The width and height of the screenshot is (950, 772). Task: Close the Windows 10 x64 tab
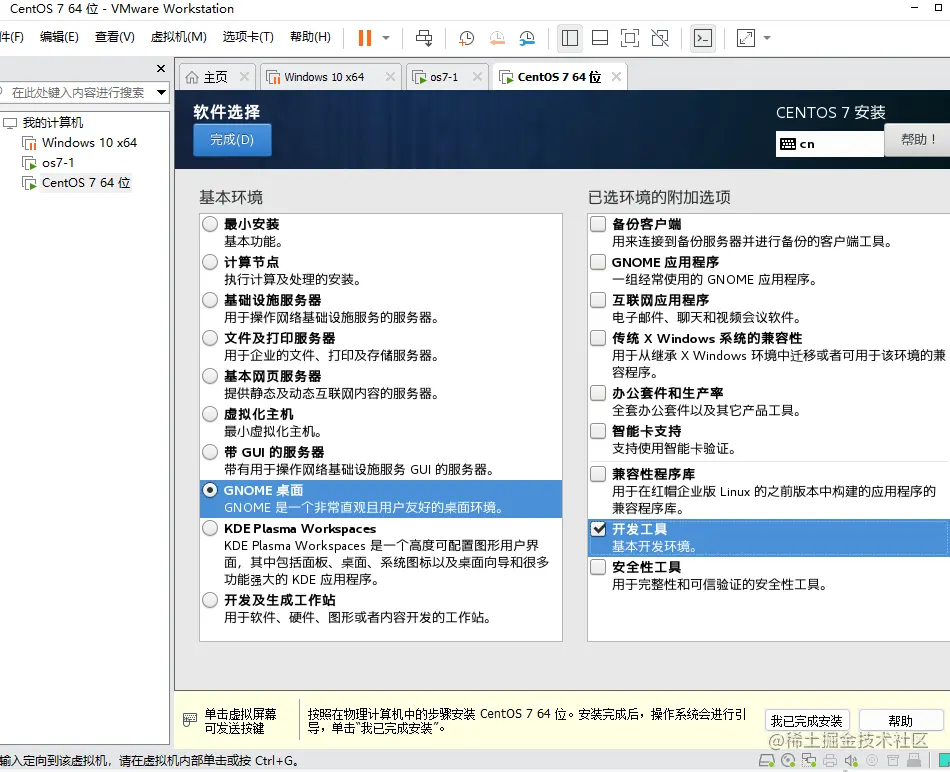[390, 77]
